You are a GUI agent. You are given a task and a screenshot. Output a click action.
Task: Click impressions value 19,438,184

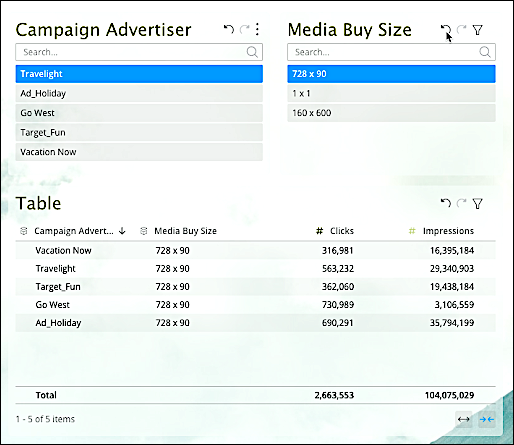pyautogui.click(x=452, y=286)
